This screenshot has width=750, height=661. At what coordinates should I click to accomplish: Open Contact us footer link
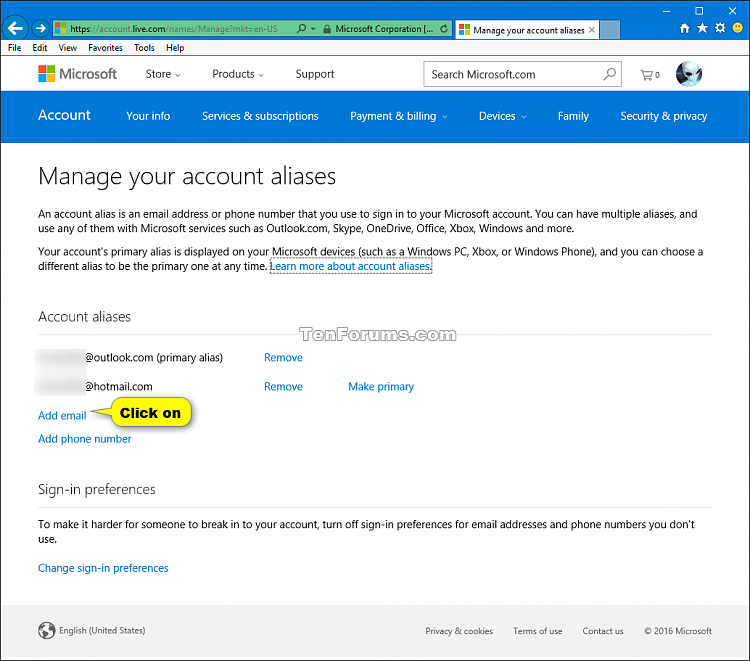point(603,631)
